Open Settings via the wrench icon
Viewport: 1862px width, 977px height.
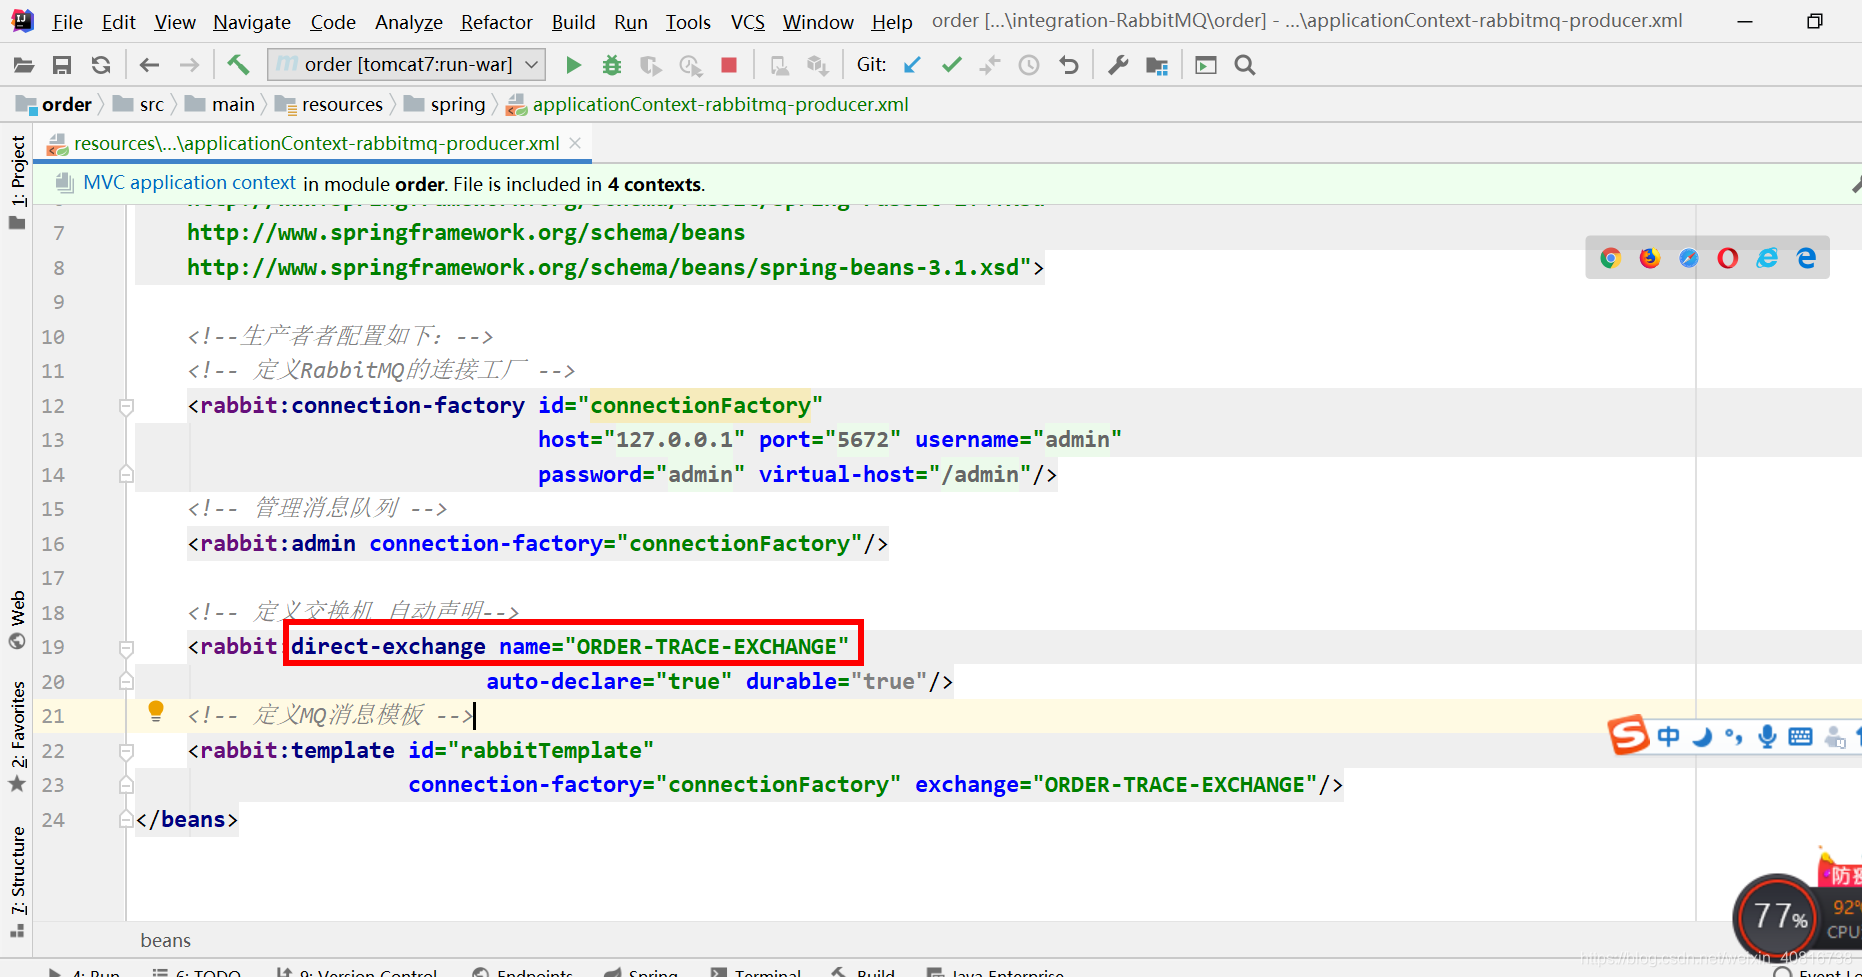pyautogui.click(x=1118, y=65)
